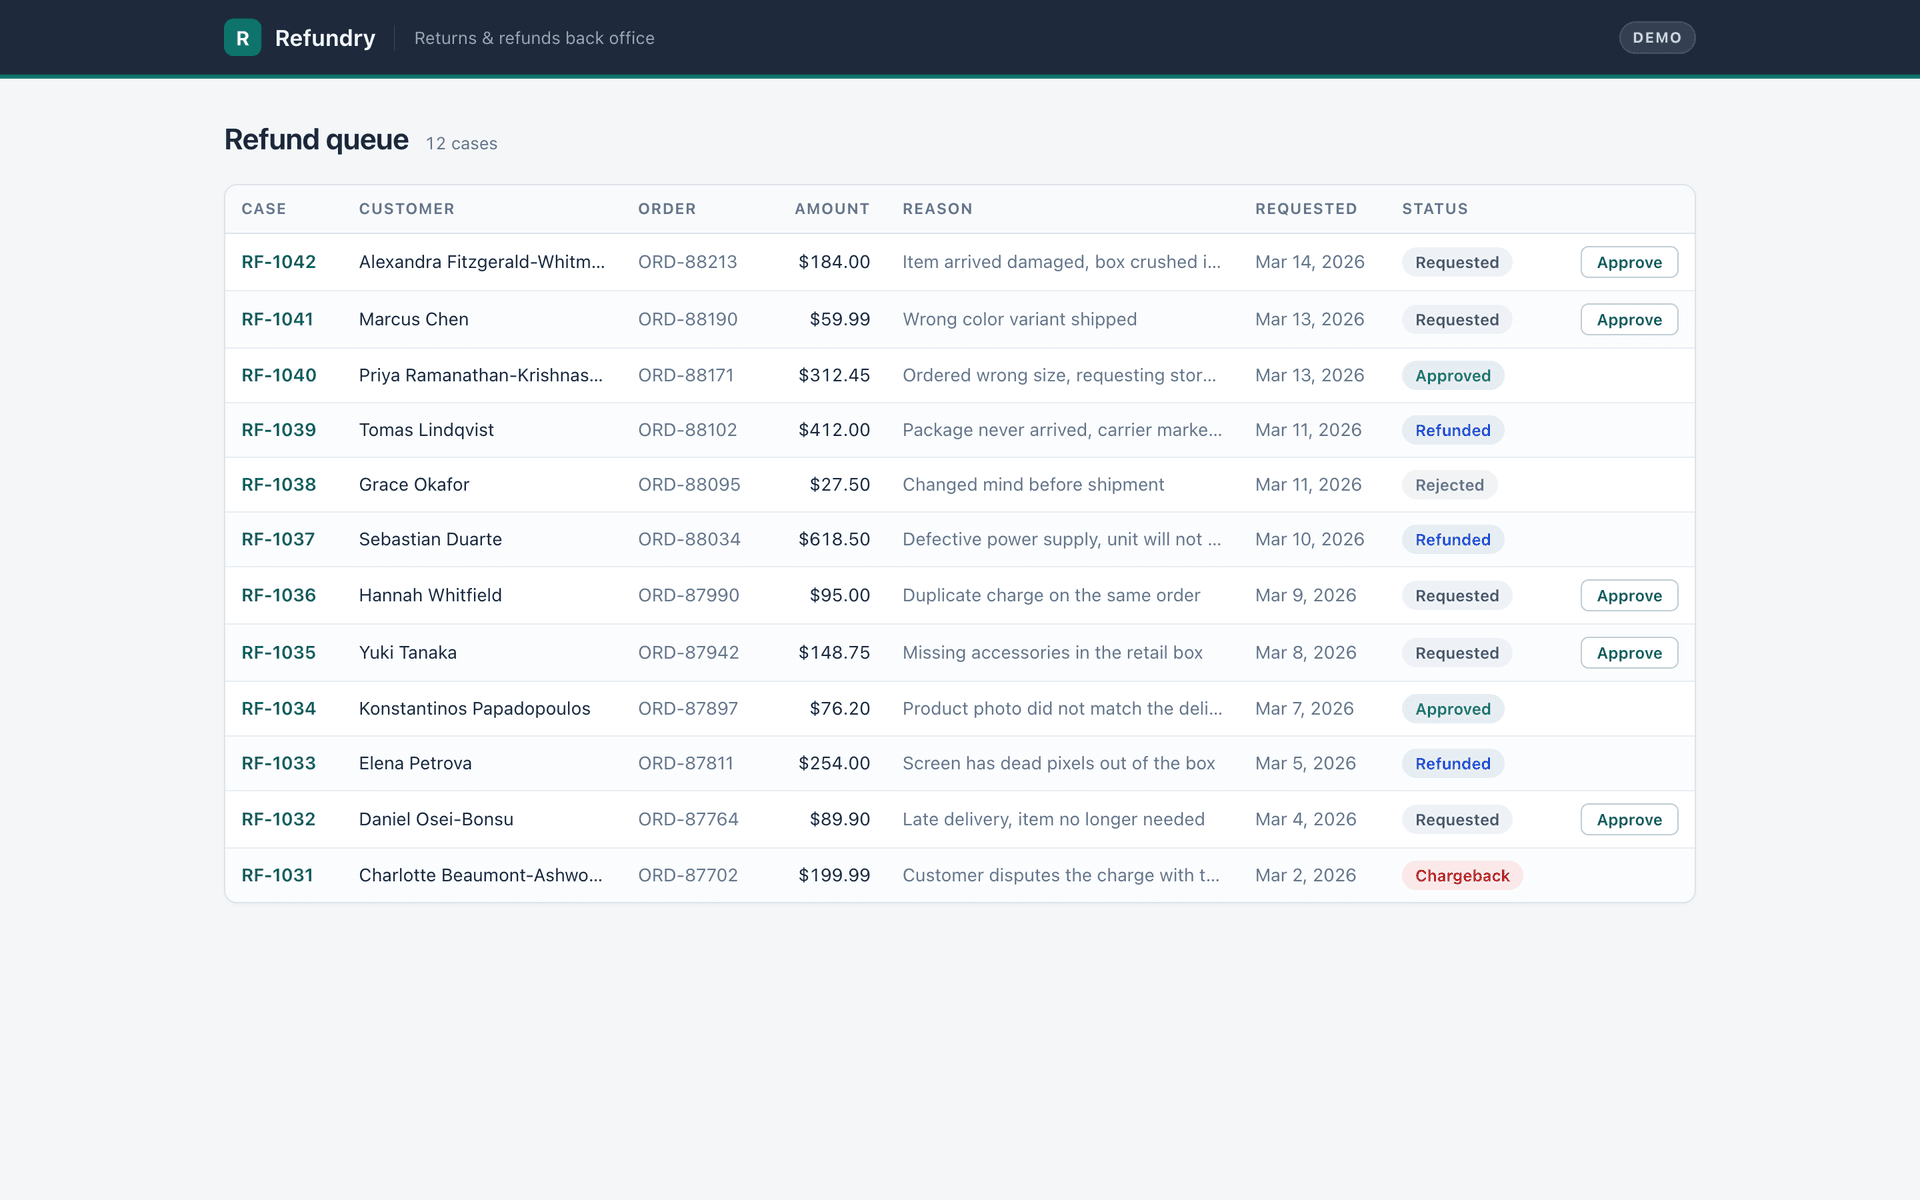
Task: Click the $27.50 amount
Action: point(840,484)
